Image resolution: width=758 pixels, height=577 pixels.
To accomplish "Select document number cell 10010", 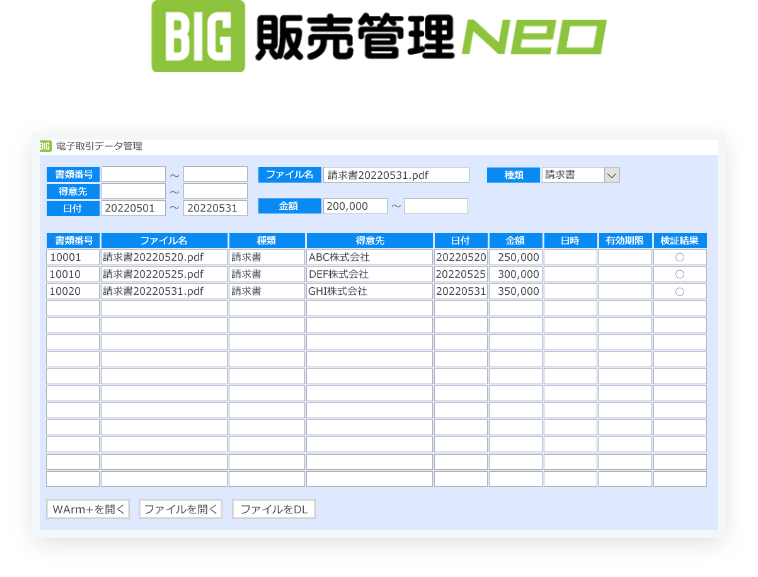I will tap(73, 274).
